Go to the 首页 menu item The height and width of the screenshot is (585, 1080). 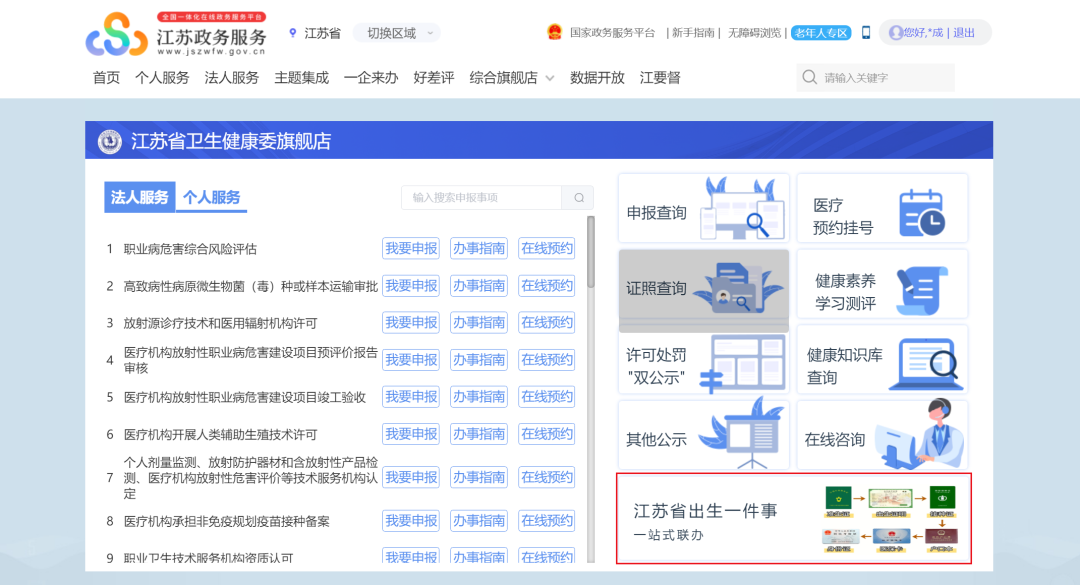click(x=106, y=78)
